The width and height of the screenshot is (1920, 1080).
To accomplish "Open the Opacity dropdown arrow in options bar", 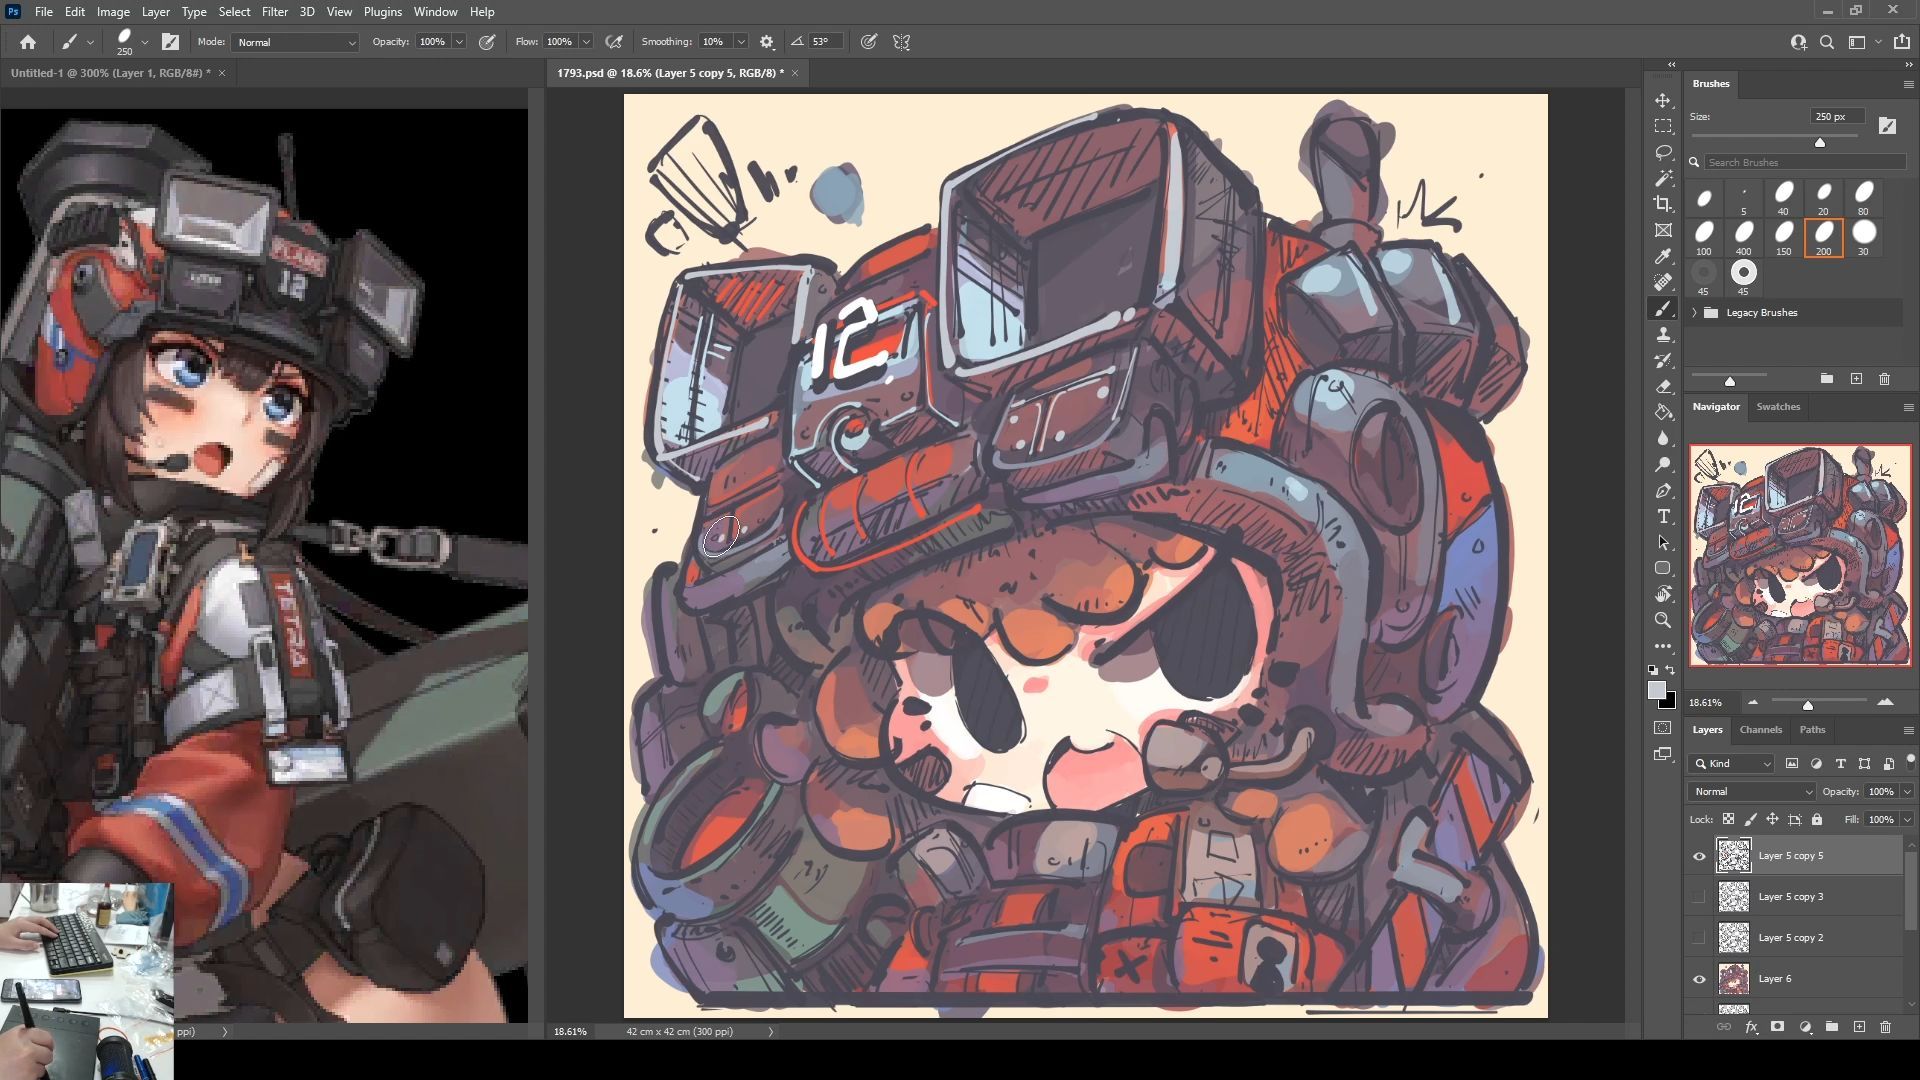I will 459,42.
